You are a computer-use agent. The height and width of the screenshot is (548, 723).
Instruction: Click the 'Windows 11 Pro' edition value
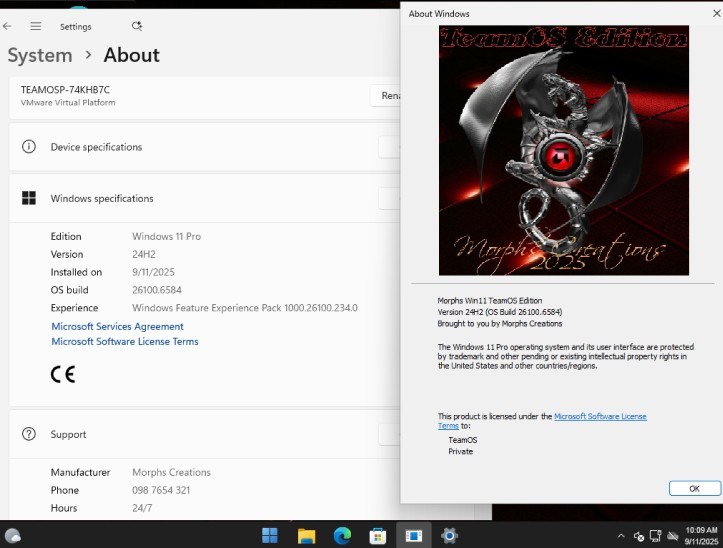166,236
